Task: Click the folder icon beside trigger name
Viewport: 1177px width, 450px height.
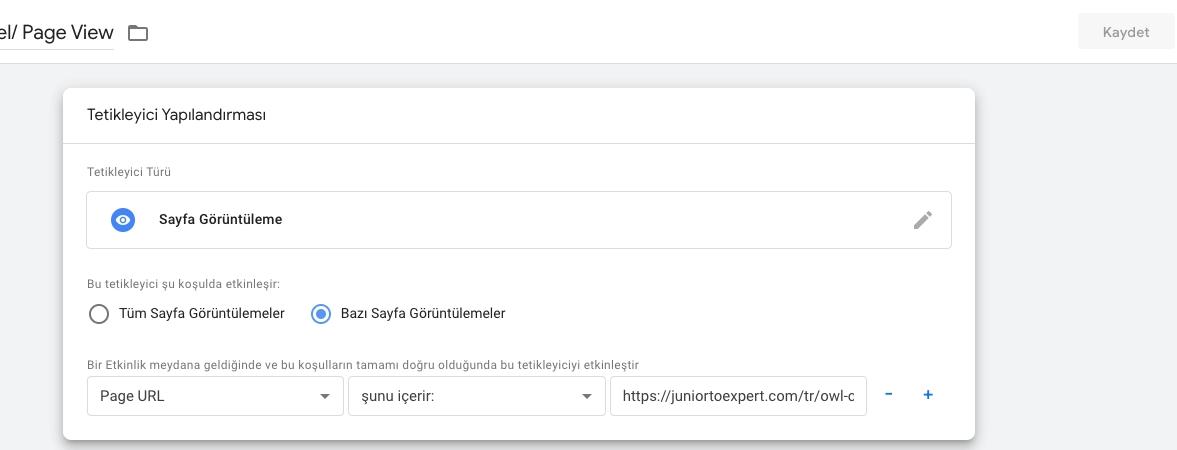Action: (138, 33)
